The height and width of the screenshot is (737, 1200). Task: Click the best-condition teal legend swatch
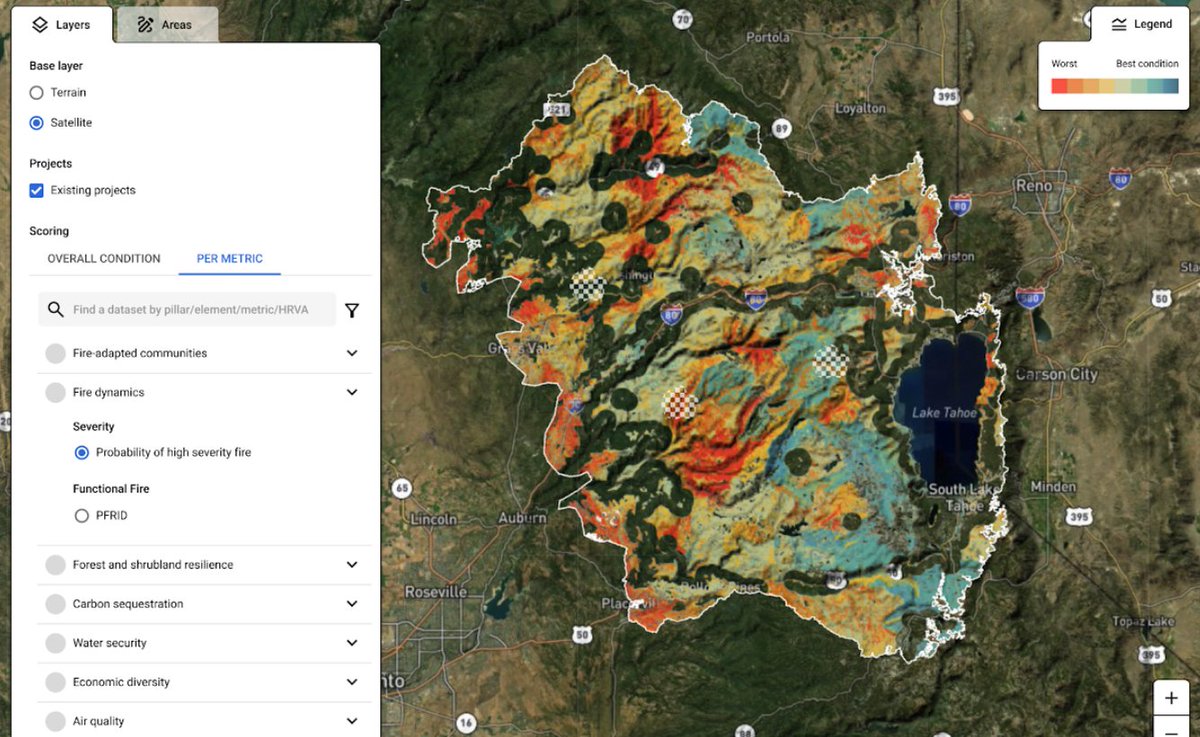tap(1170, 86)
